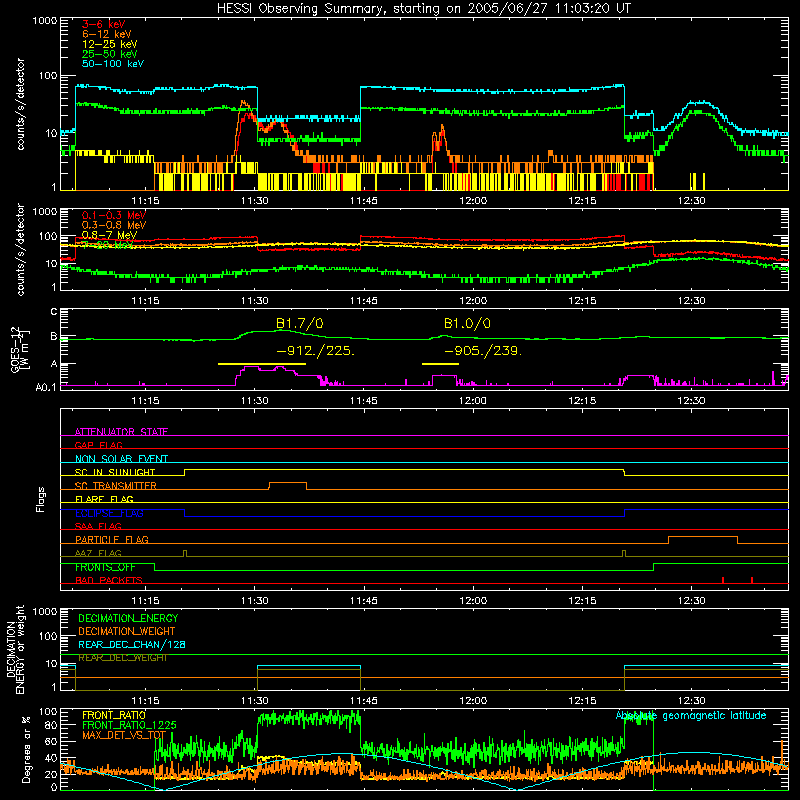Select the DECIMATION_WEIGHT legend label
This screenshot has width=800, height=800.
pos(127,631)
